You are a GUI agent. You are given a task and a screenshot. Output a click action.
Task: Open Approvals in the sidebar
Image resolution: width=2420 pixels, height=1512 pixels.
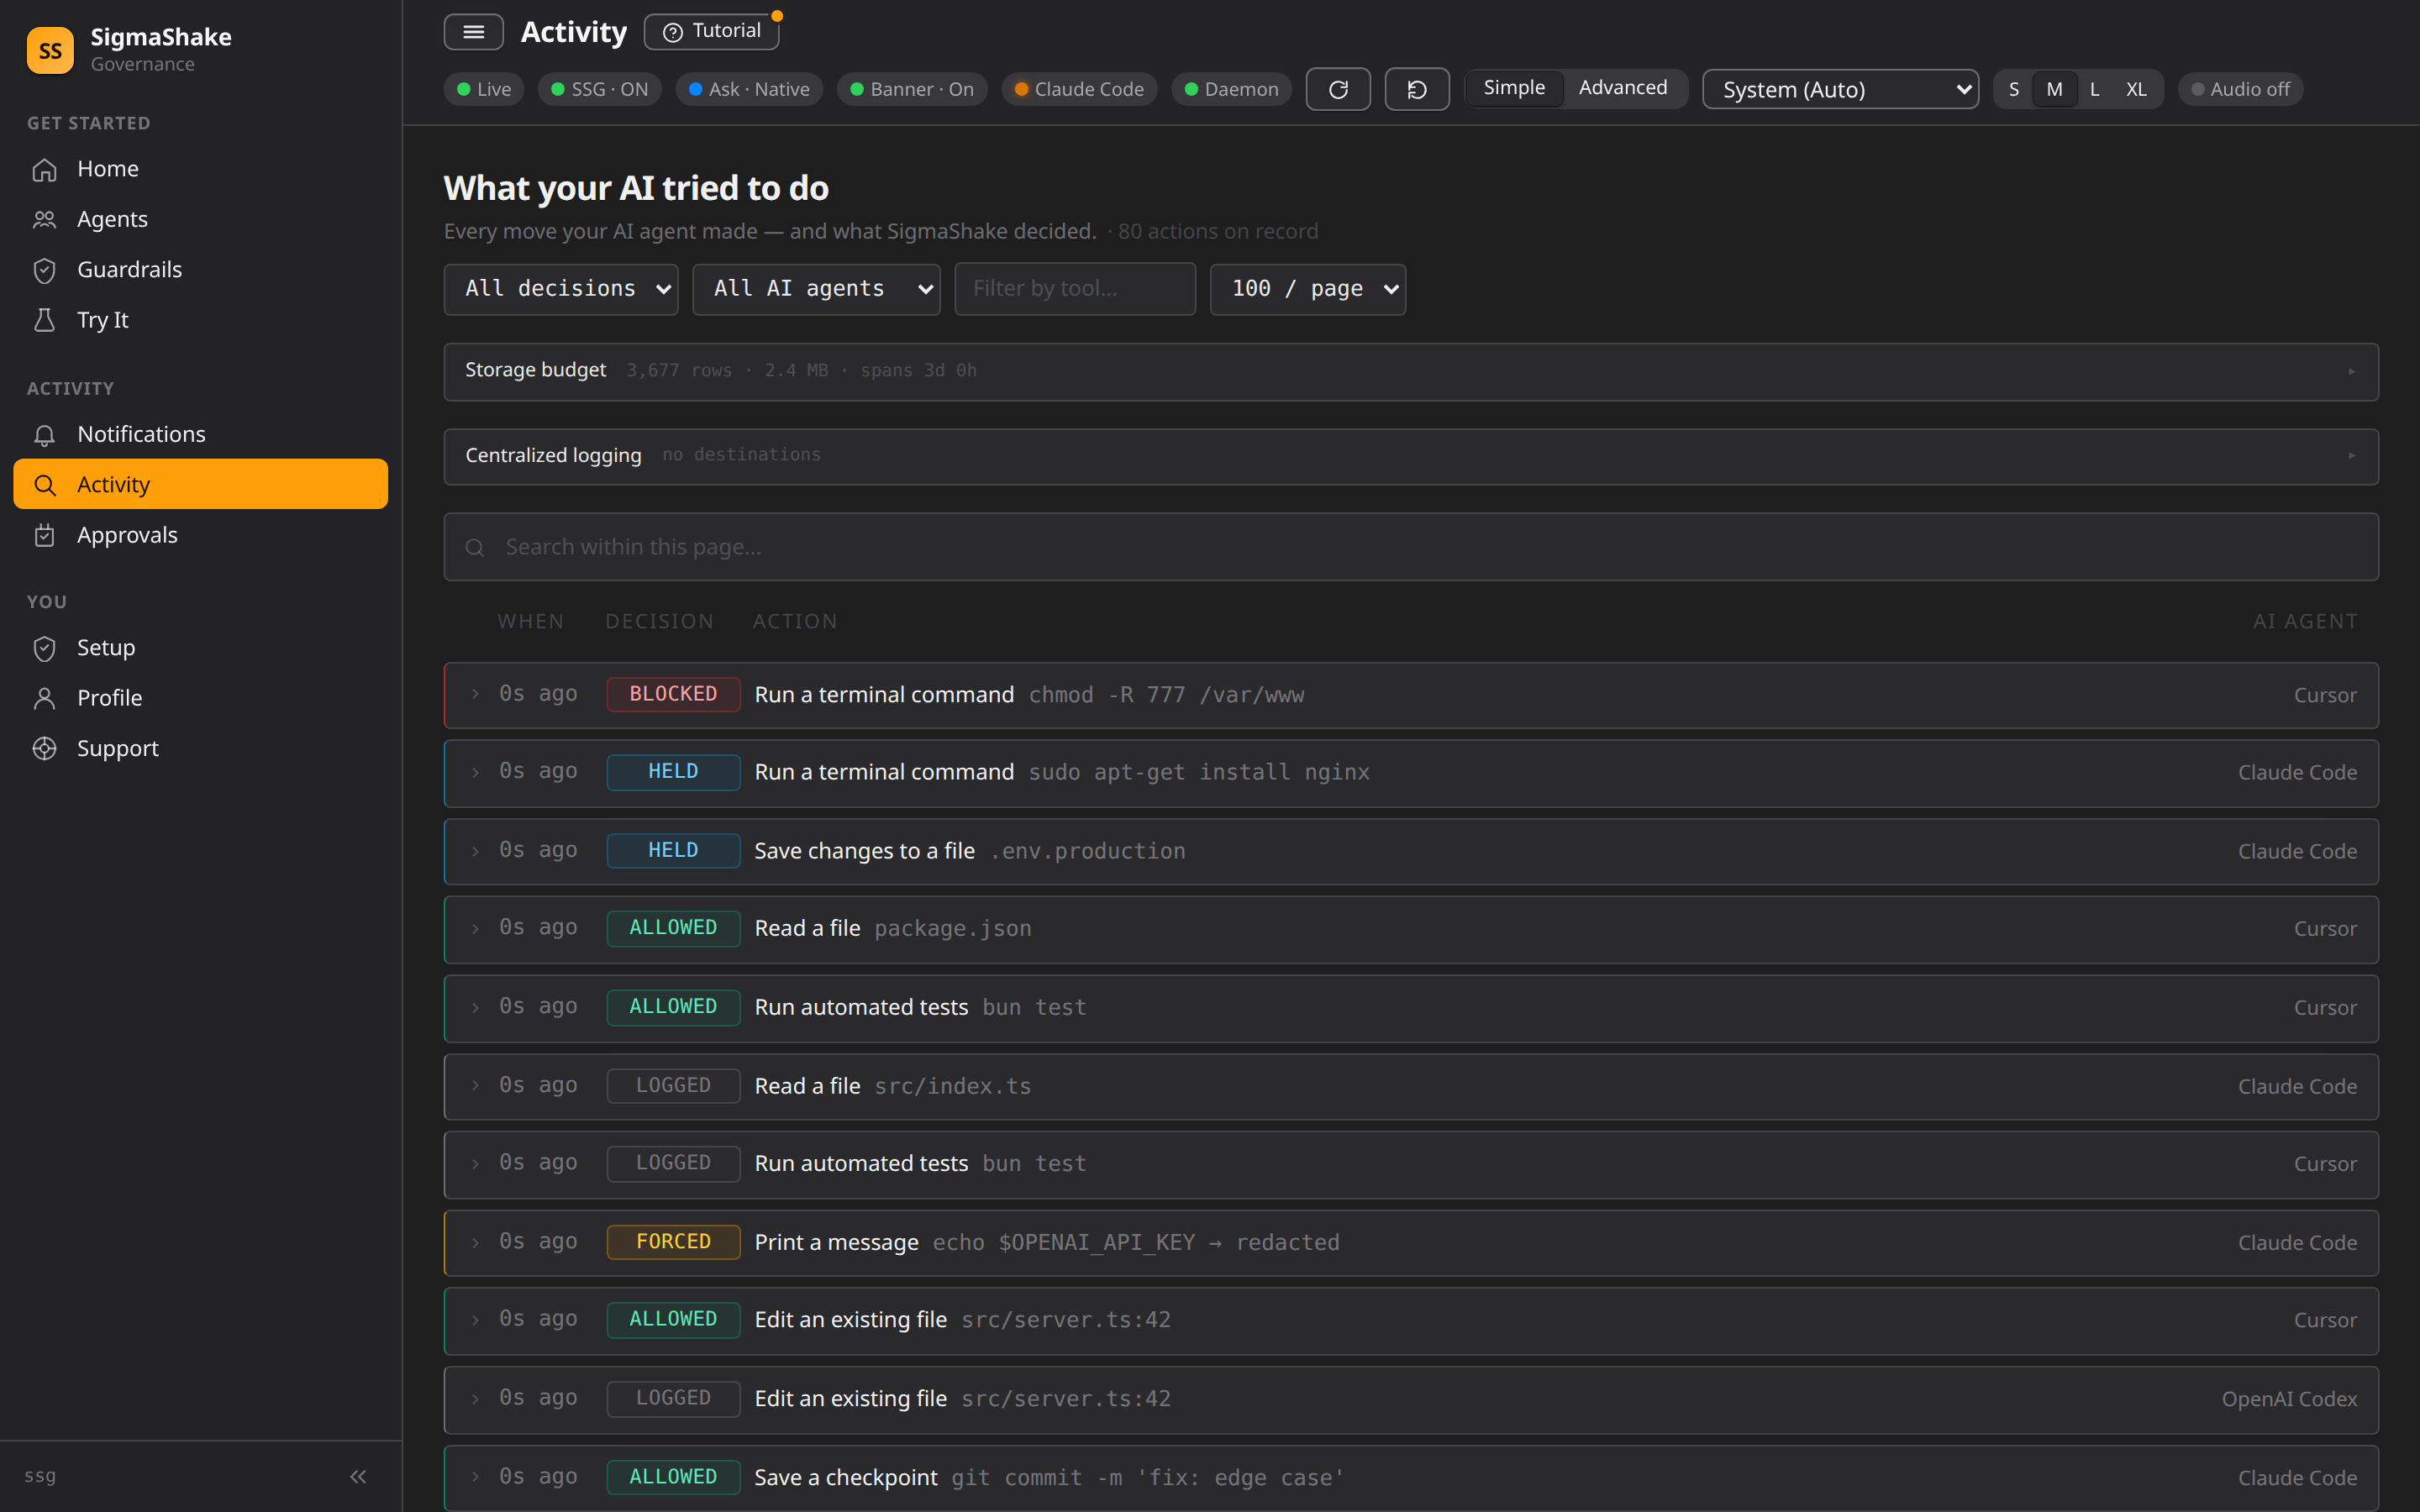[x=200, y=535]
